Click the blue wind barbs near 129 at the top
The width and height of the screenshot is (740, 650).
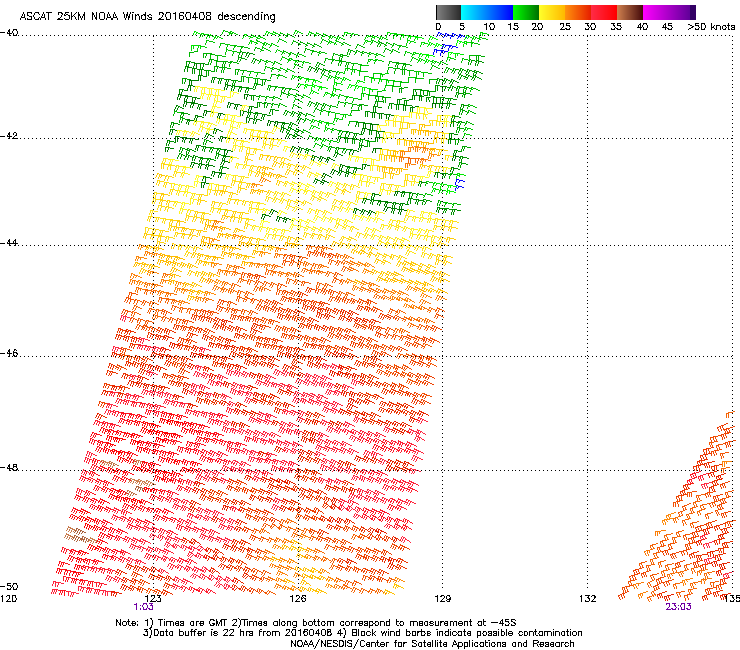(x=448, y=42)
